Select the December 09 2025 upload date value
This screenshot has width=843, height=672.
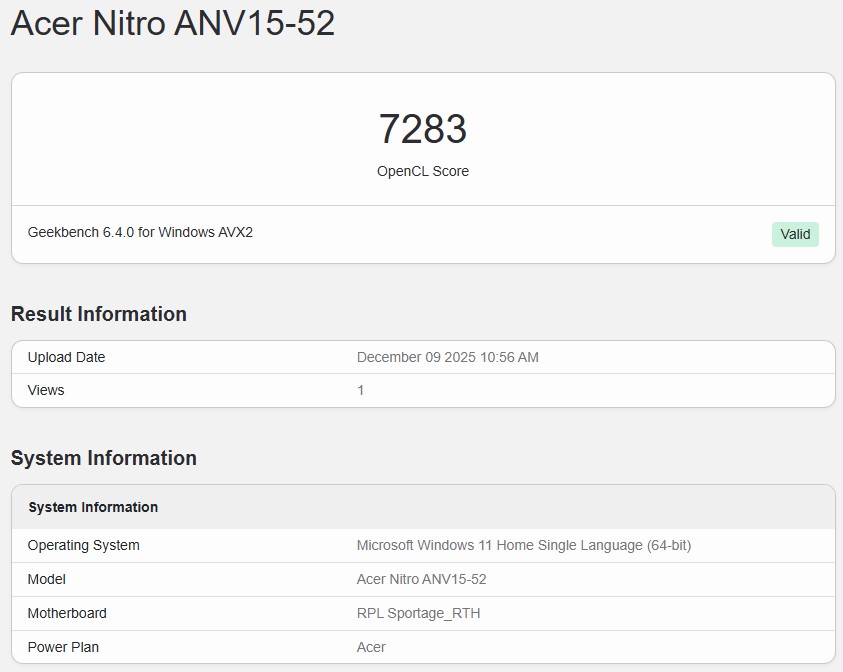(x=447, y=357)
